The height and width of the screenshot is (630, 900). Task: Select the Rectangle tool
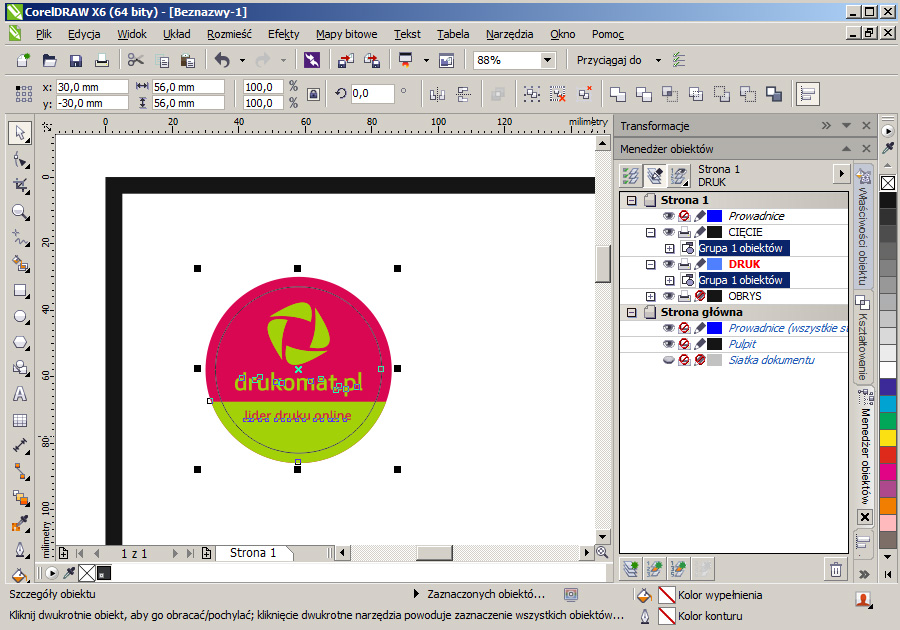[20, 291]
